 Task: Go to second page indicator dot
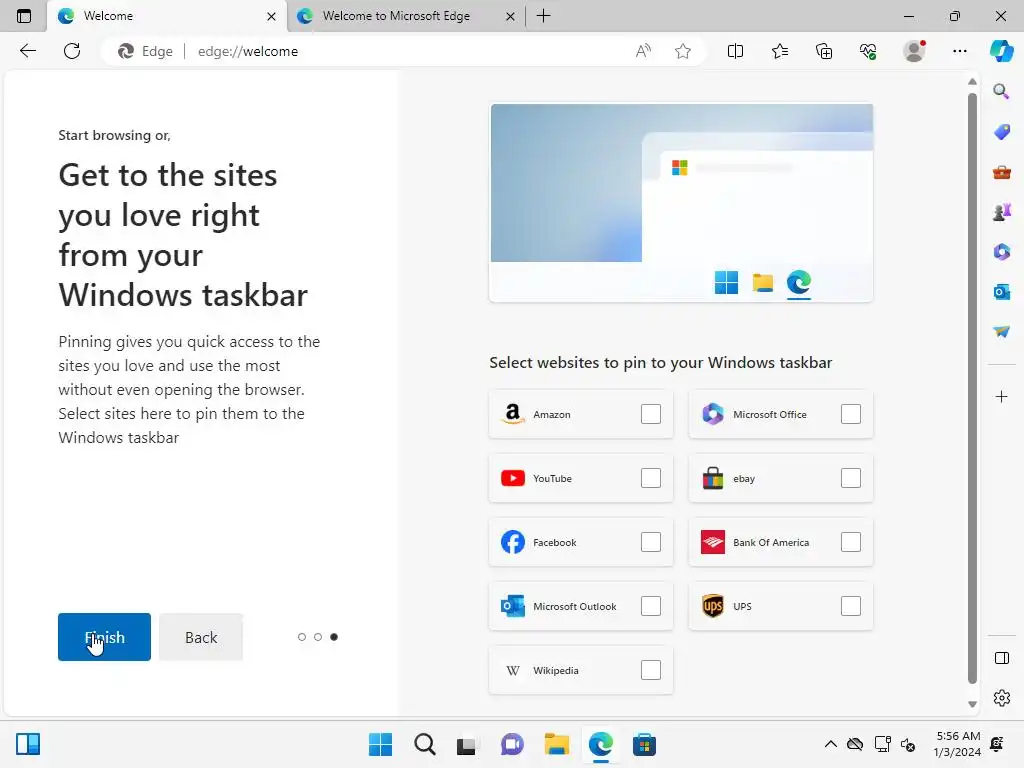(318, 637)
